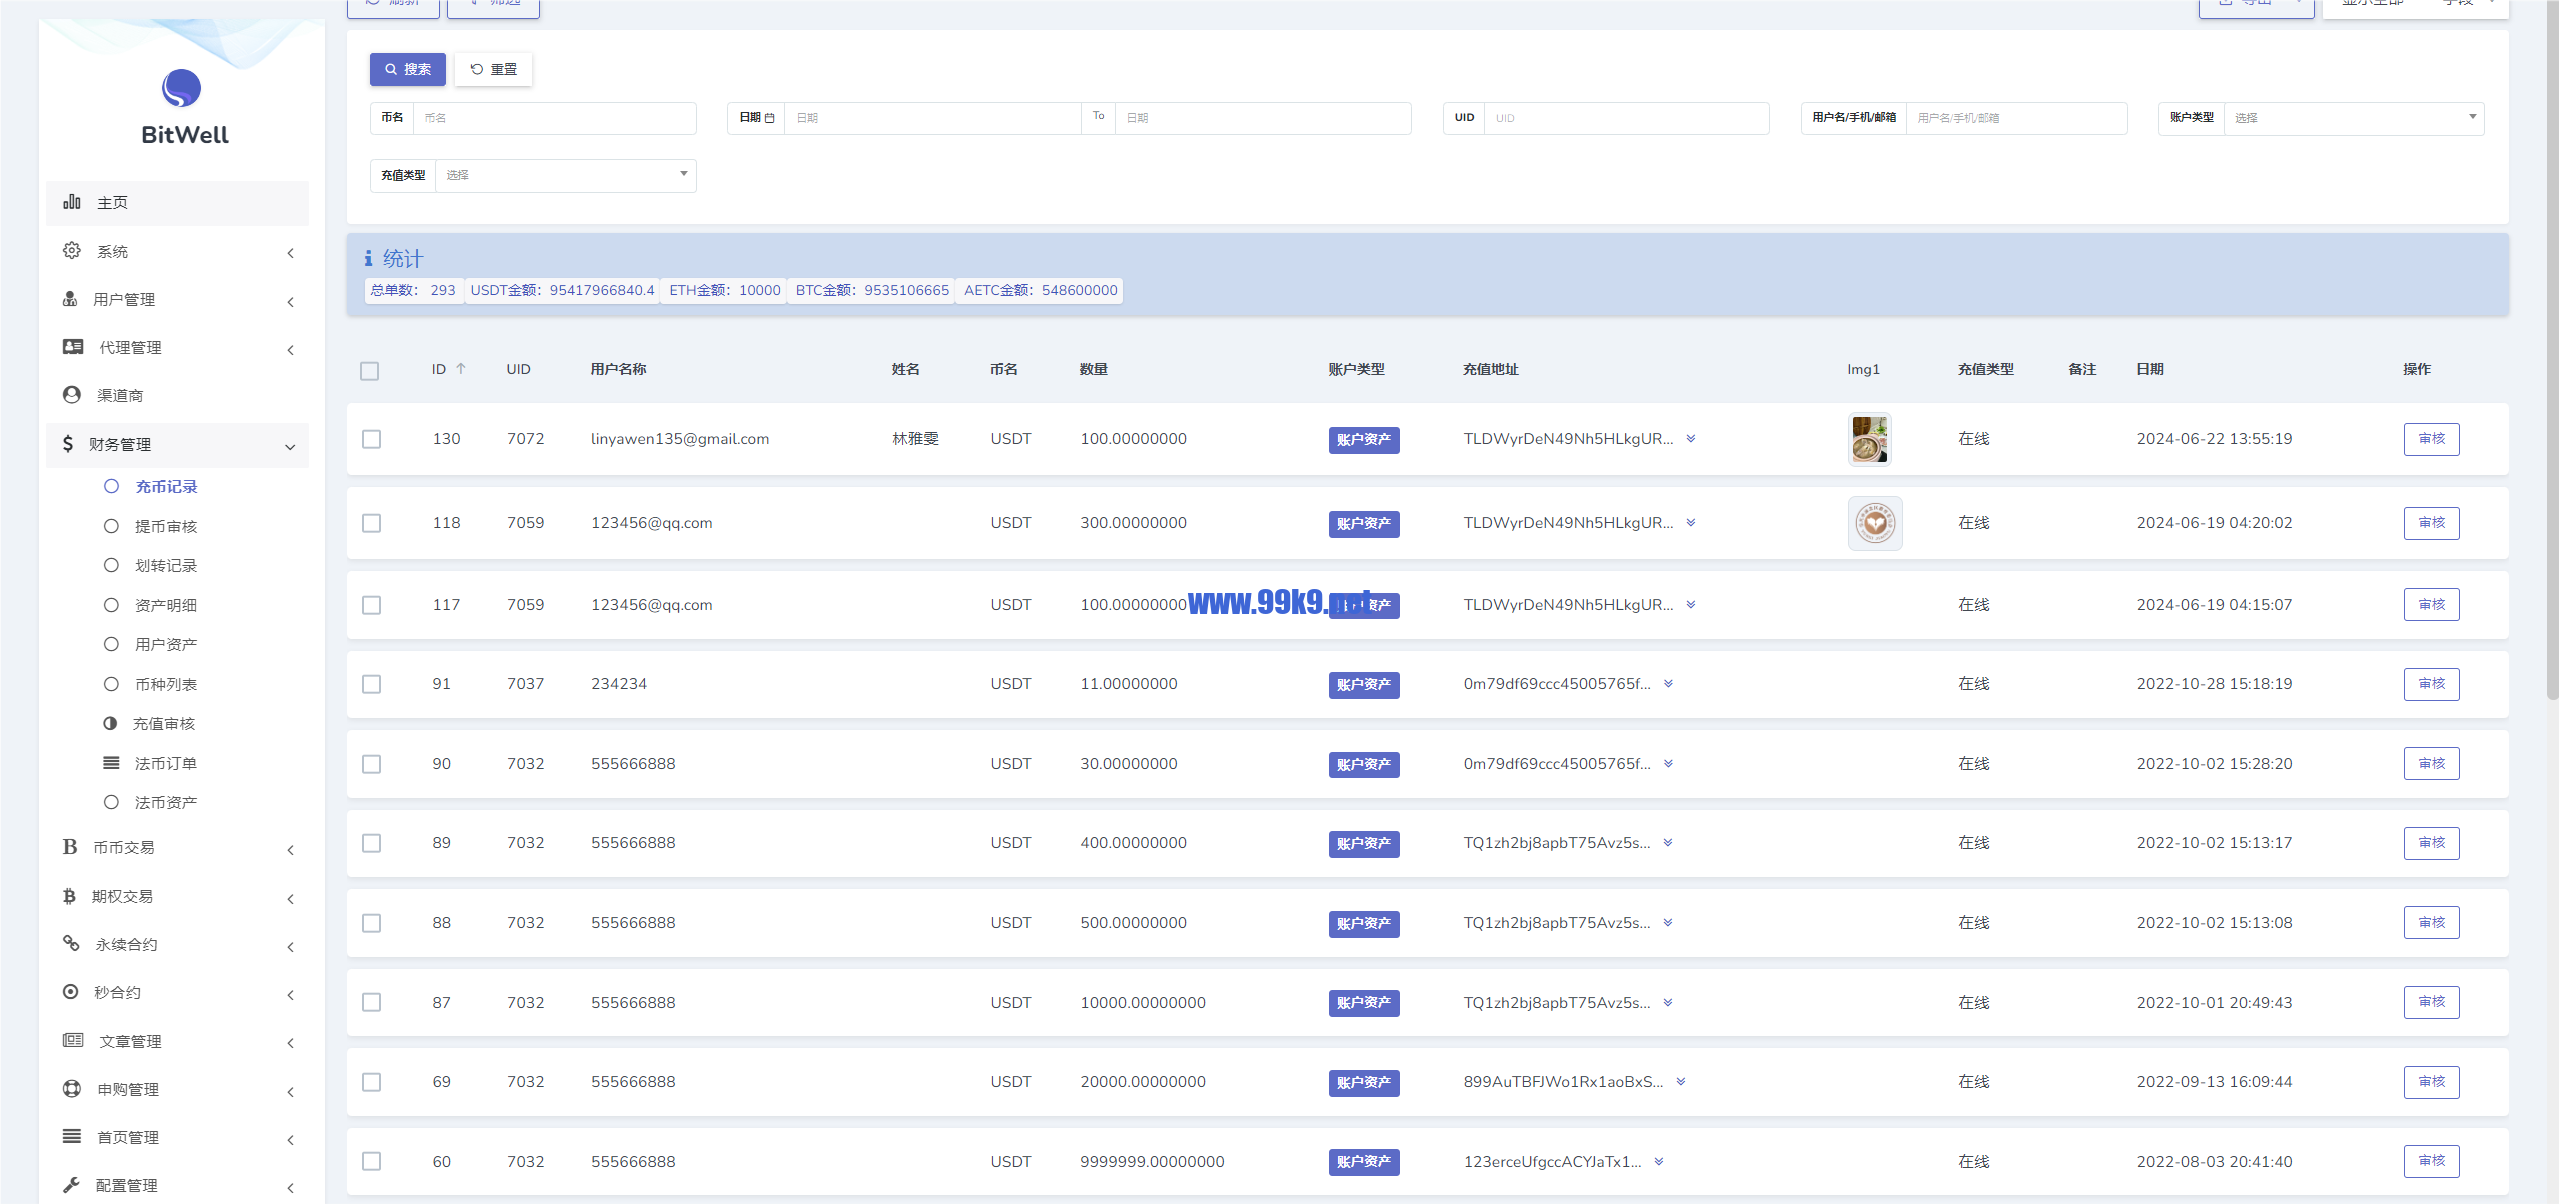
Task: Open Img1 thumbnail in row 130
Action: tap(1869, 439)
